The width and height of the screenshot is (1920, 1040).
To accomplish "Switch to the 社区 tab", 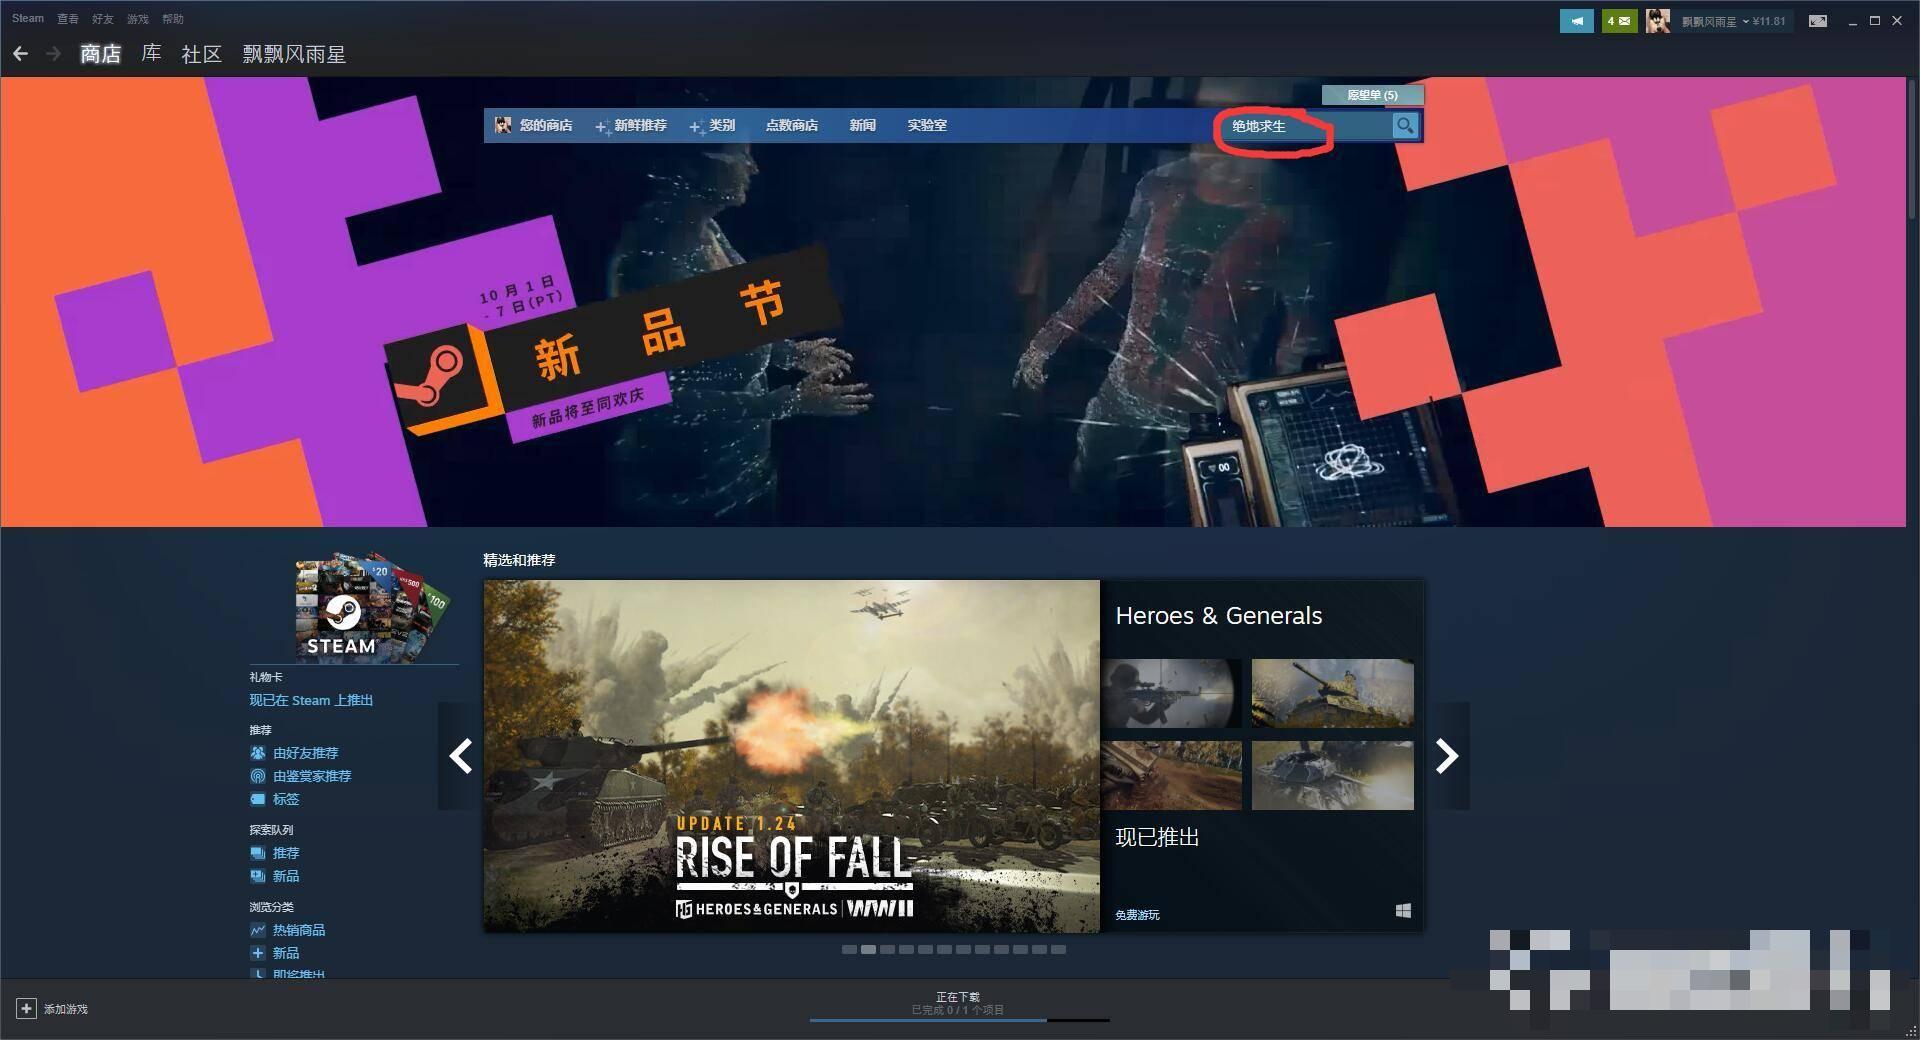I will [x=201, y=54].
